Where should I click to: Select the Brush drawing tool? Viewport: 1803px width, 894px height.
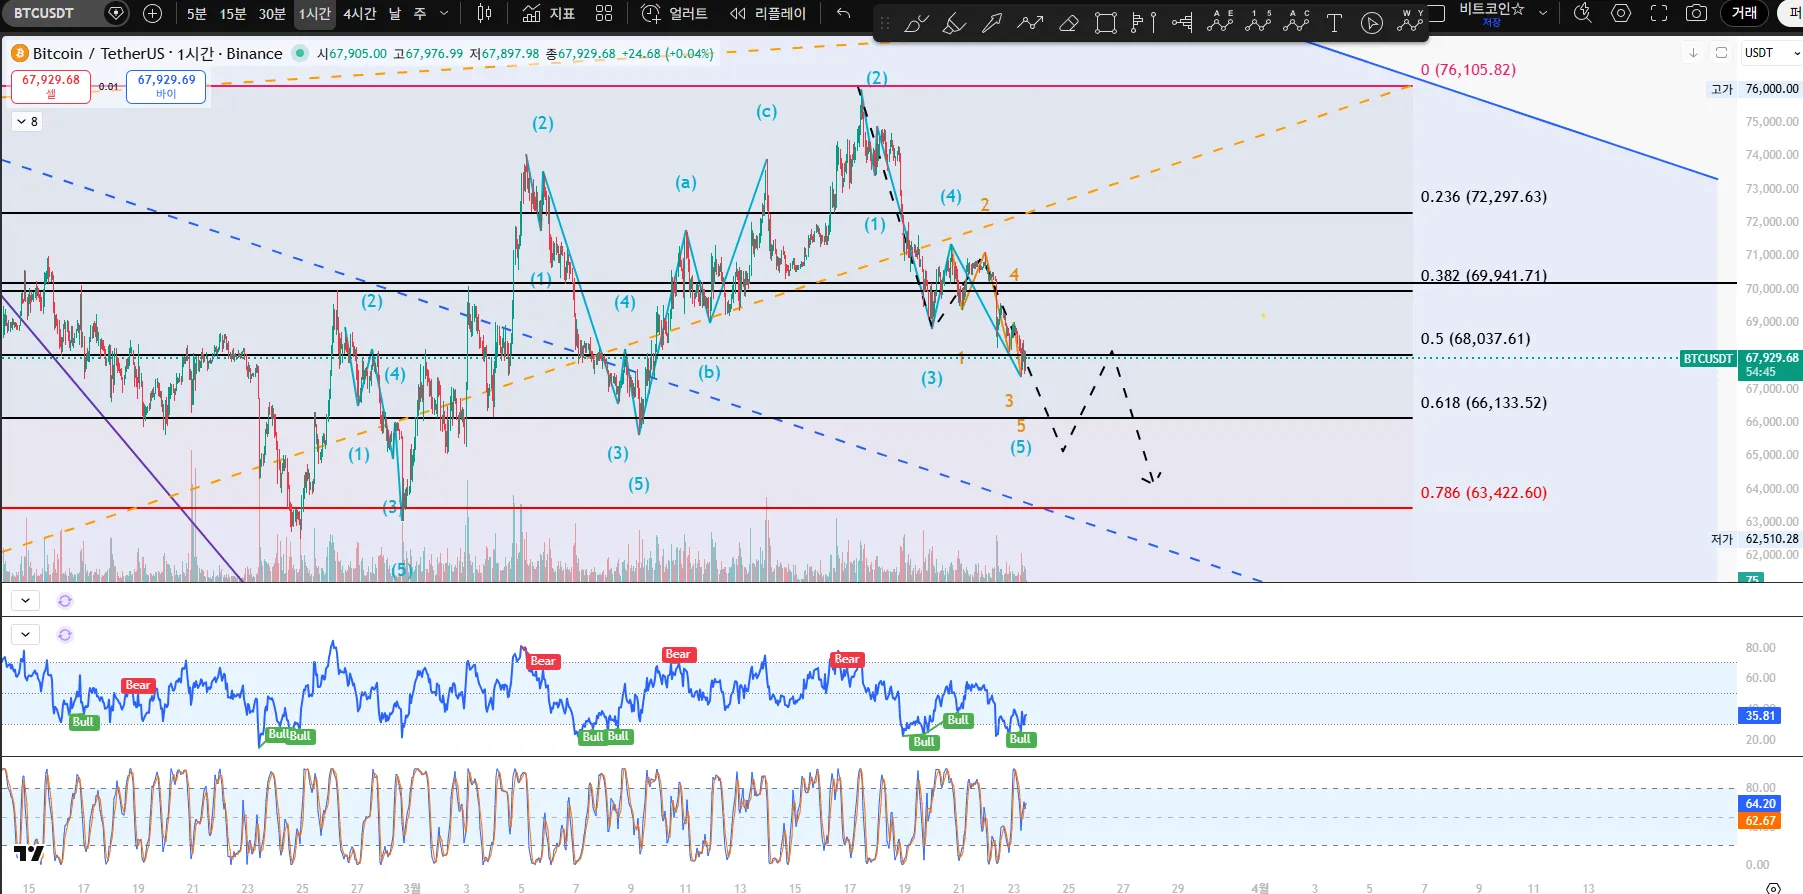tap(916, 23)
